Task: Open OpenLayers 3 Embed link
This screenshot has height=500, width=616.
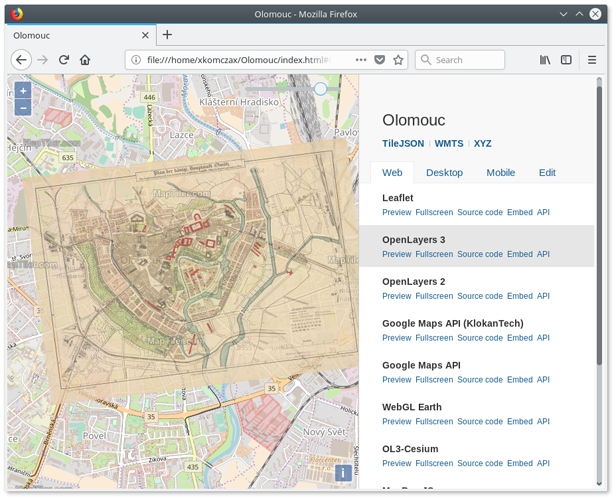Action: [520, 254]
